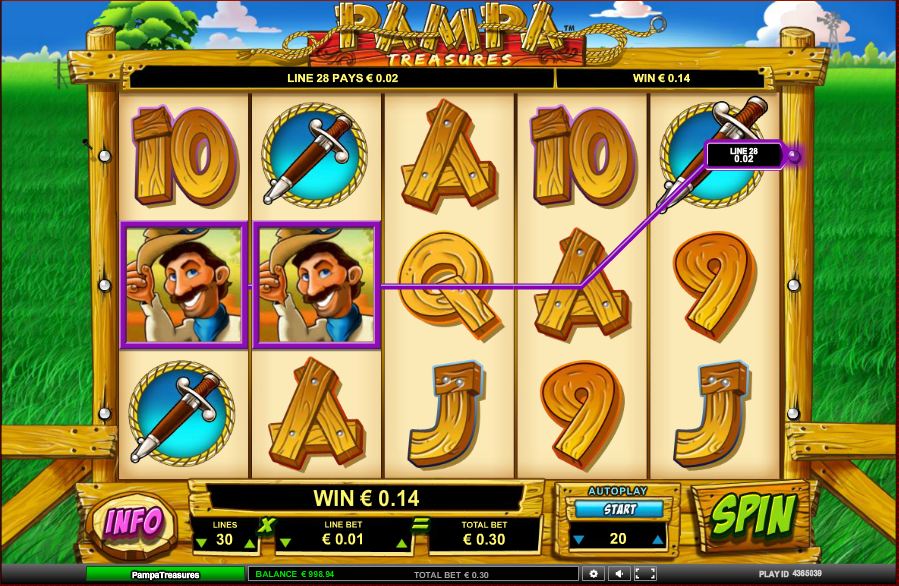The width and height of the screenshot is (899, 586).
Task: Raise the line bet up arrow
Action: pyautogui.click(x=402, y=542)
